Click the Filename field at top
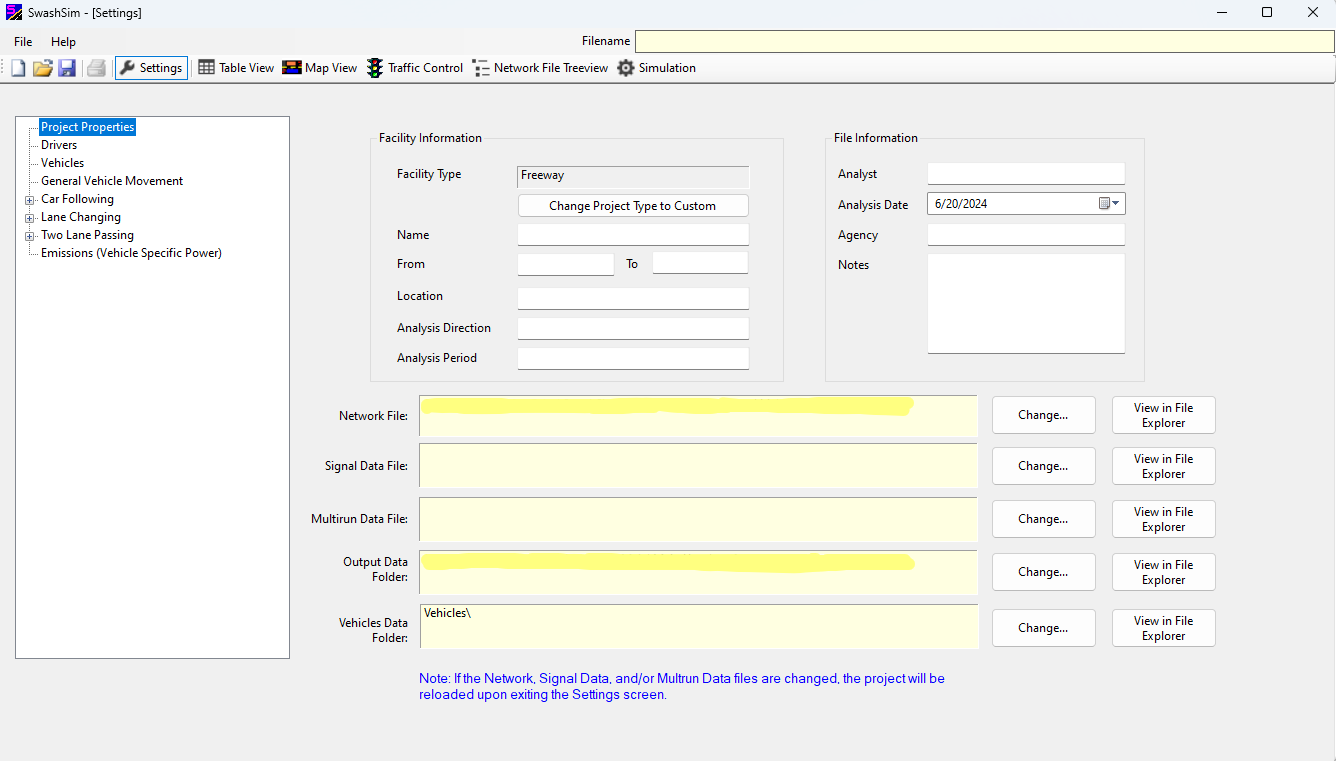Image resolution: width=1336 pixels, height=761 pixels. (x=984, y=41)
